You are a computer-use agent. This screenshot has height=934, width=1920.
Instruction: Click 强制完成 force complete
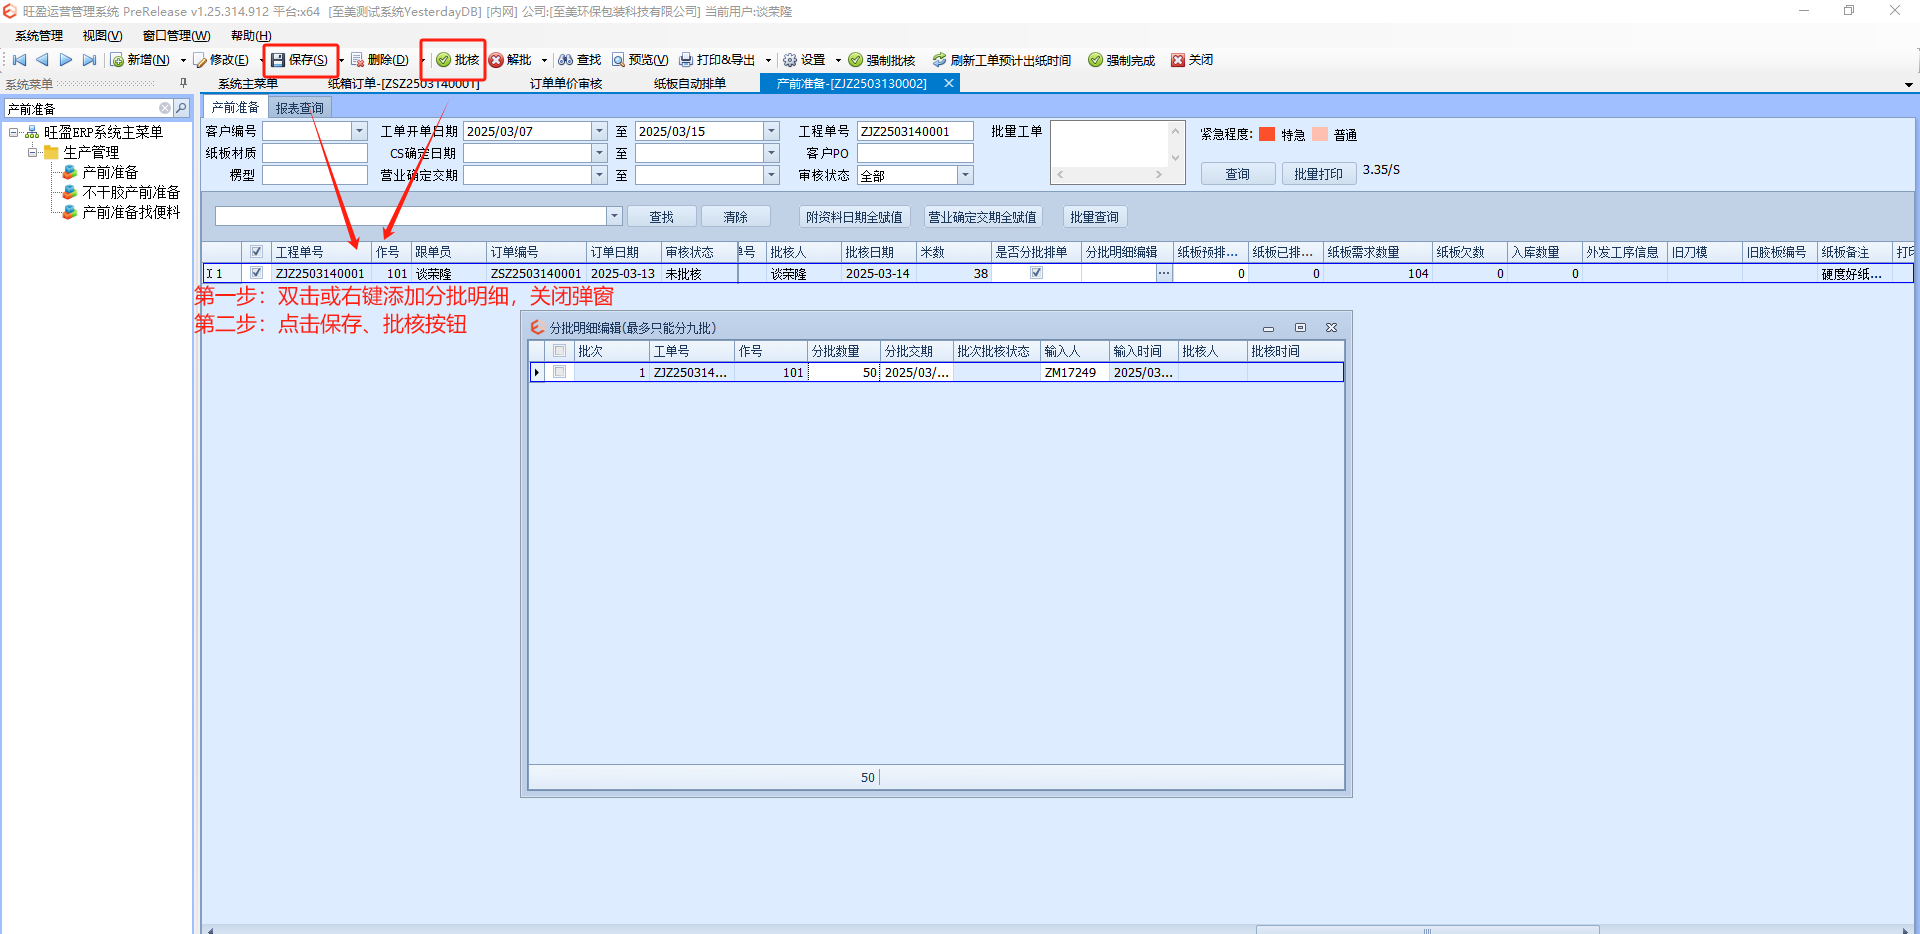pyautogui.click(x=1122, y=60)
